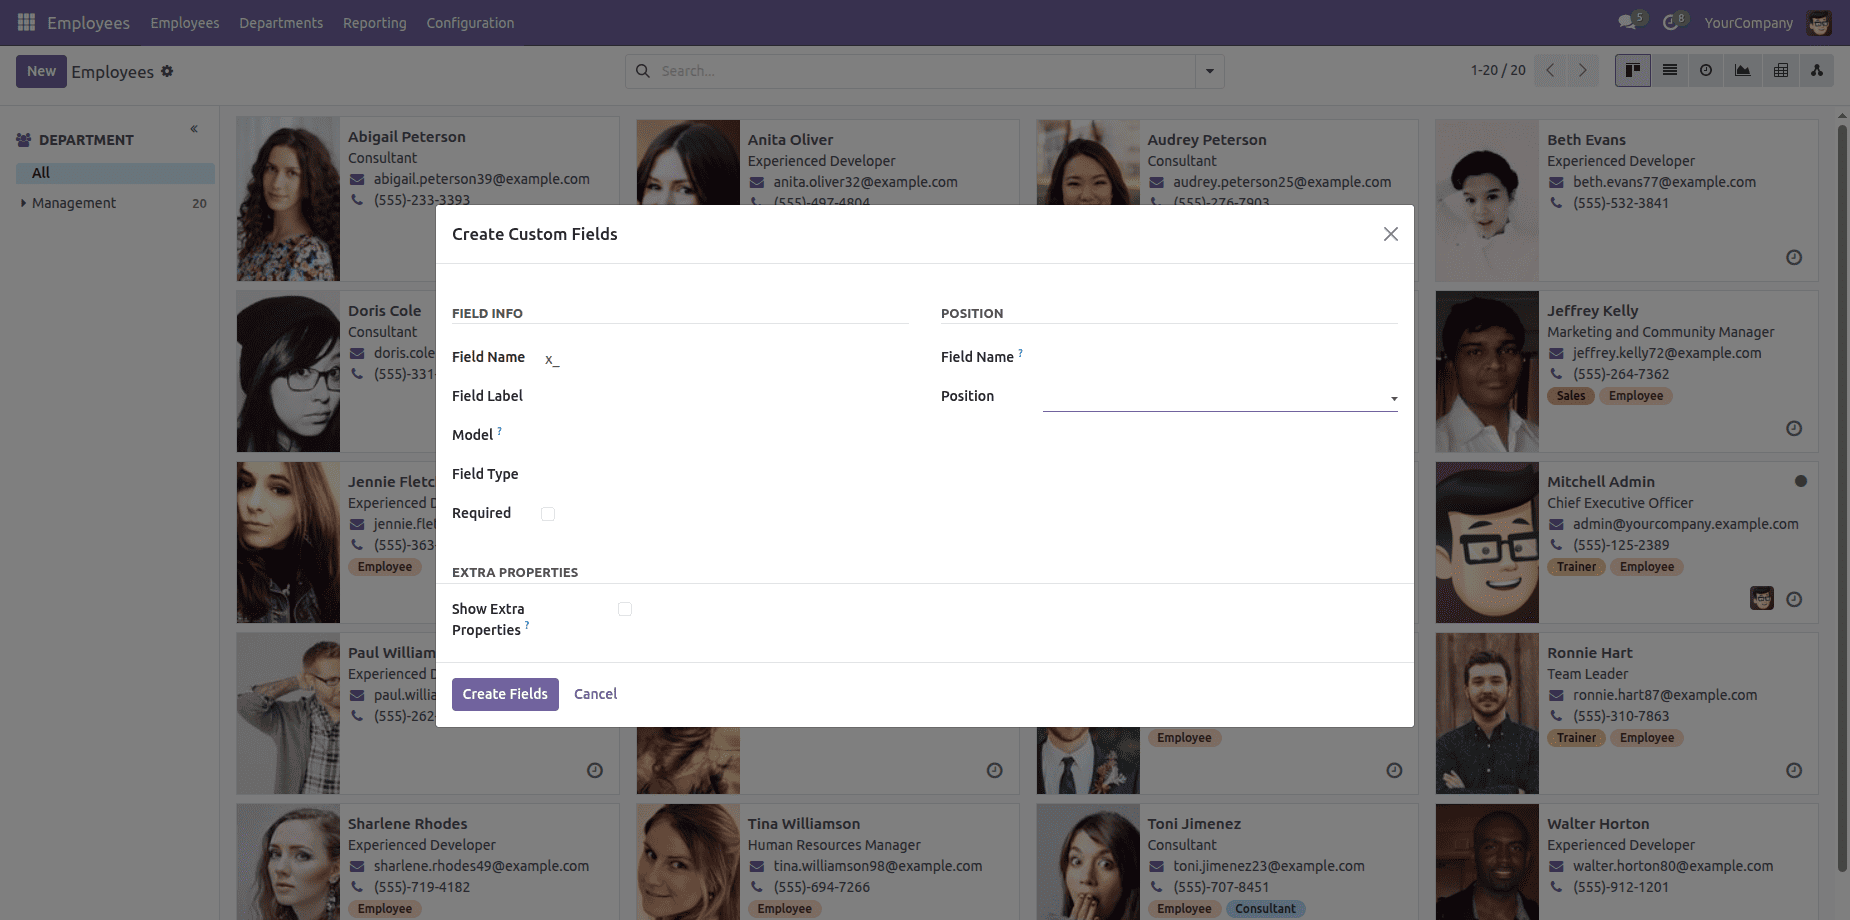This screenshot has width=1850, height=920.
Task: Click the Sales tag on Jeffrey Kelly
Action: coord(1570,396)
